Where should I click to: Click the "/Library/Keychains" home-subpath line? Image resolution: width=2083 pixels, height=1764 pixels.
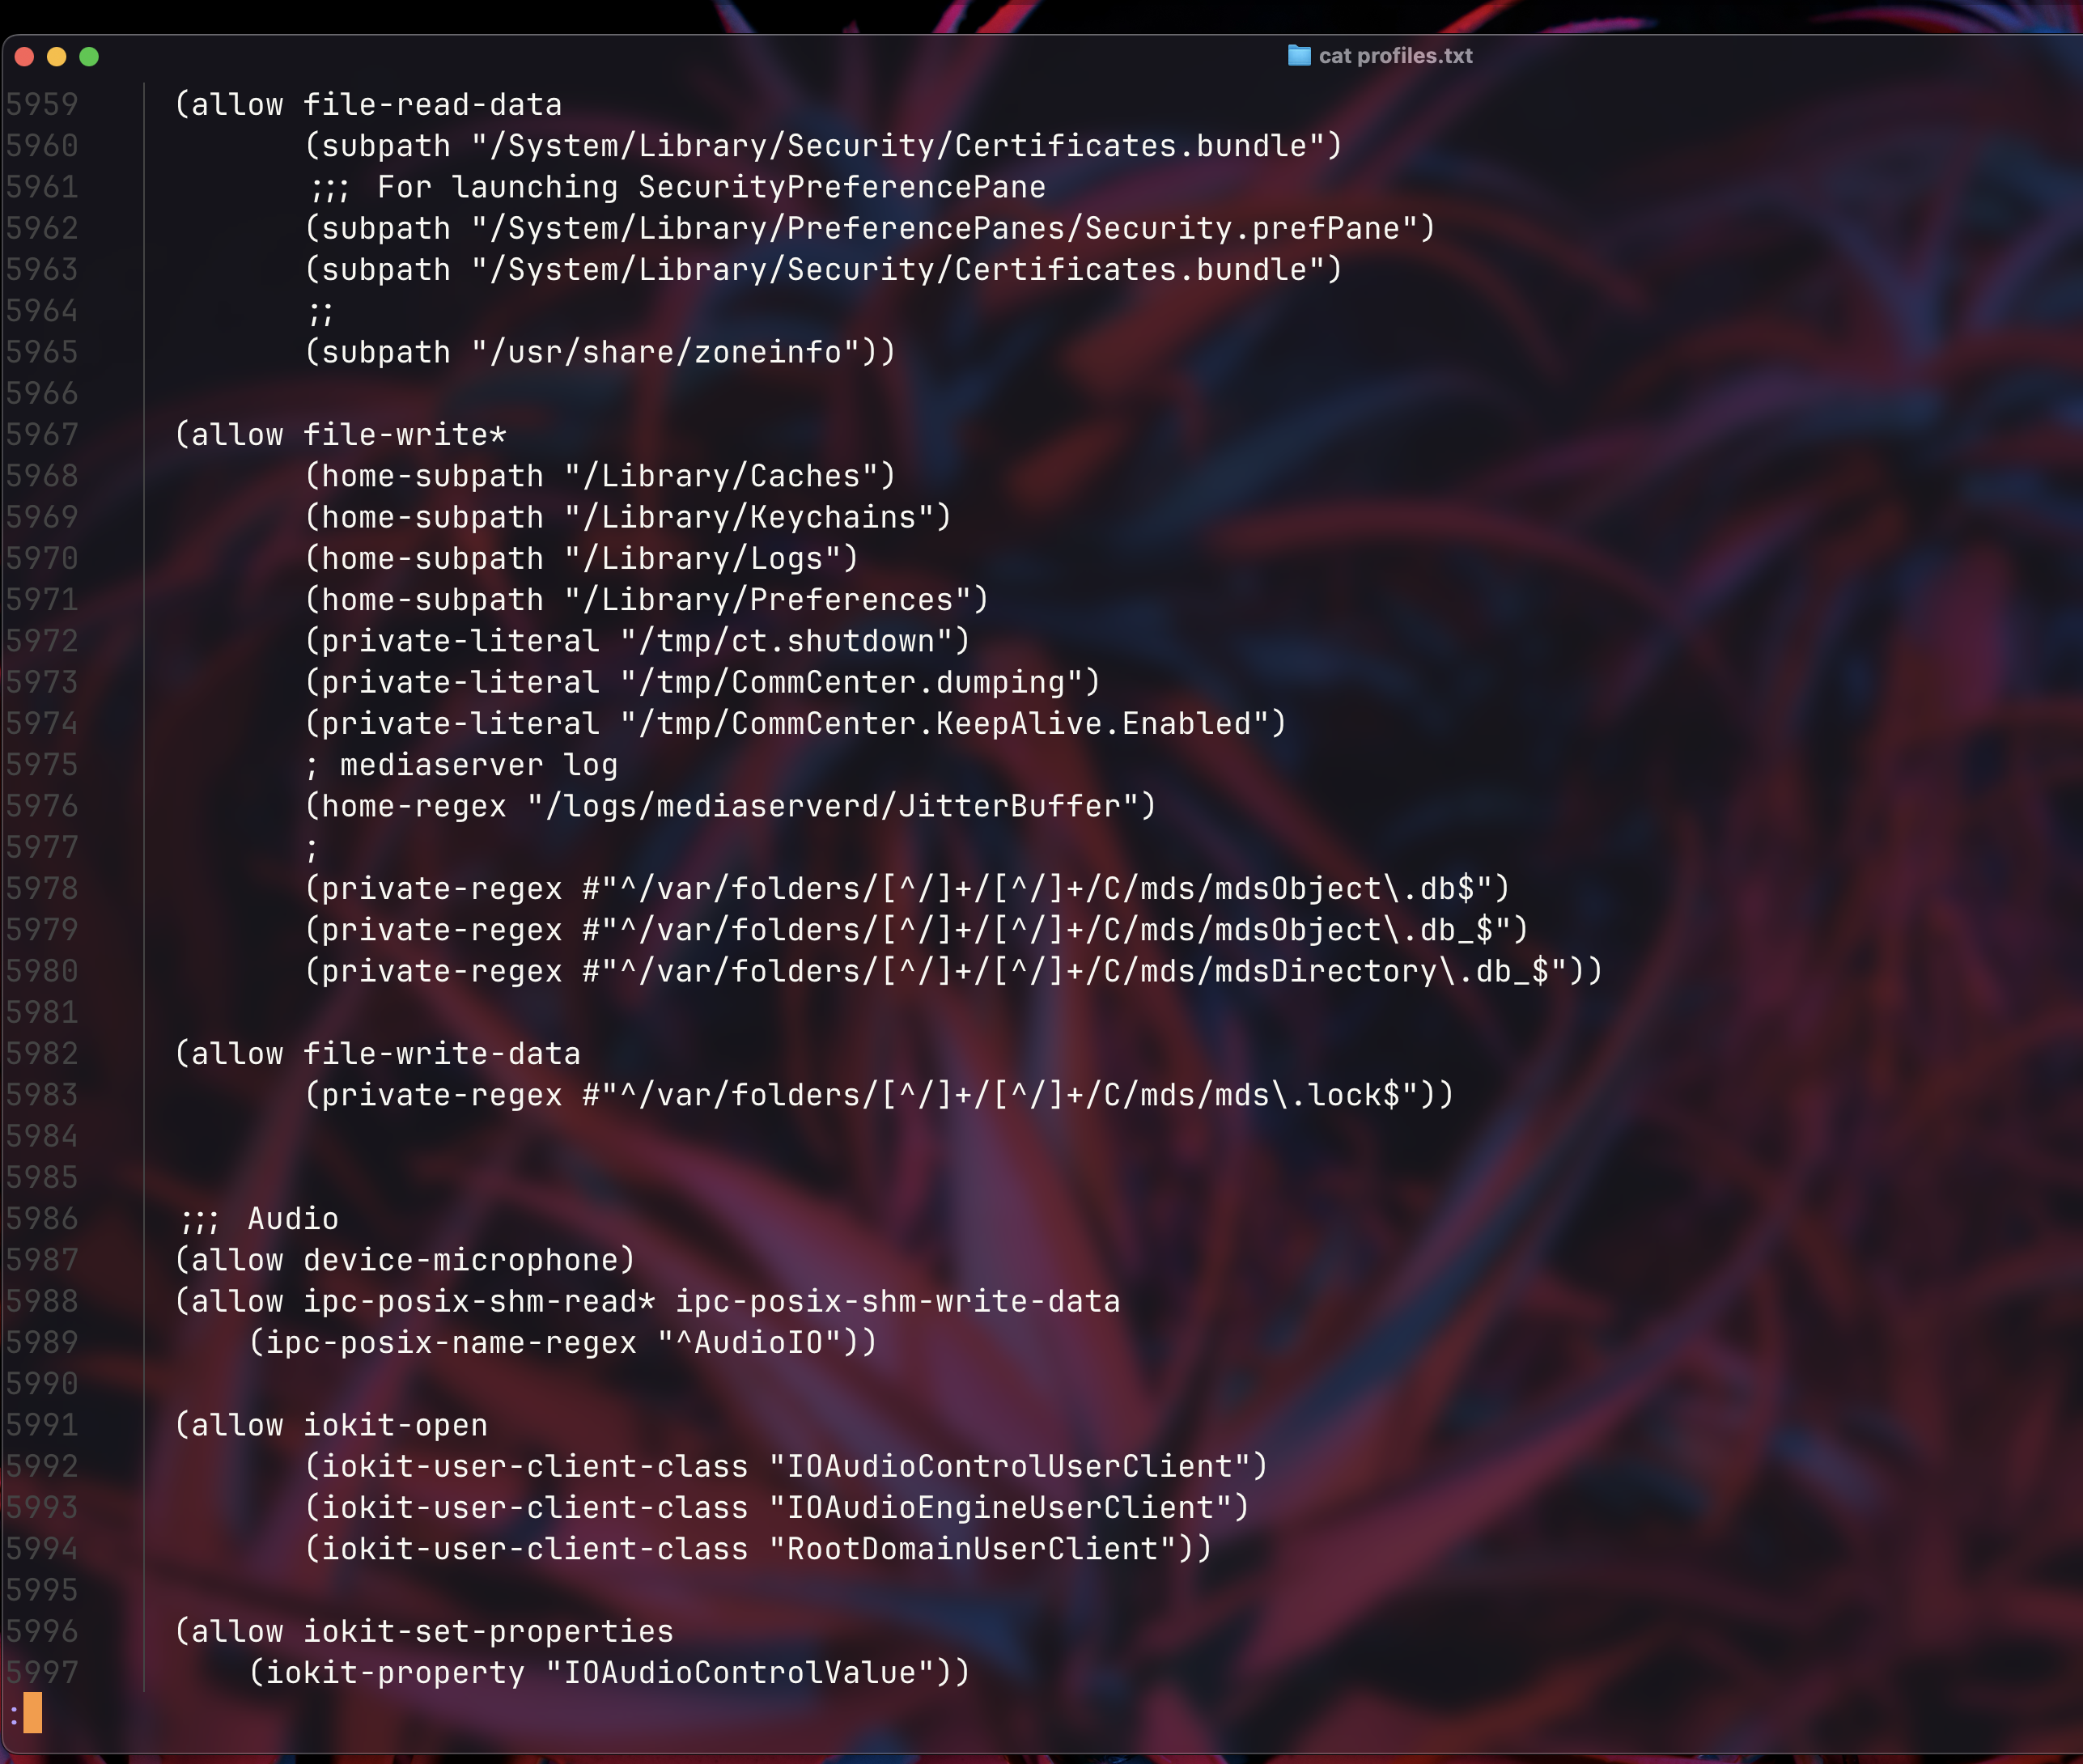(628, 517)
